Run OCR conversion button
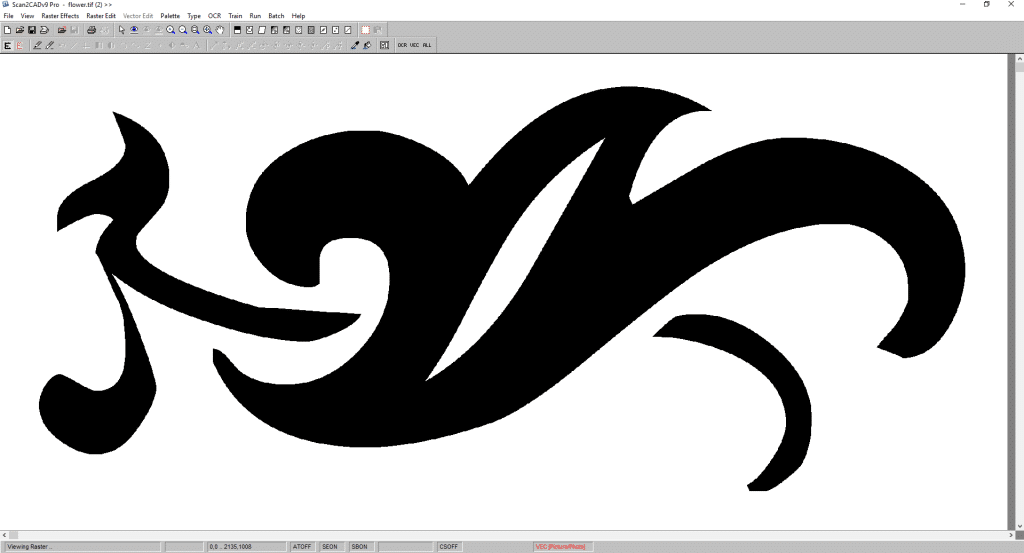This screenshot has height=553, width=1024. [x=402, y=46]
